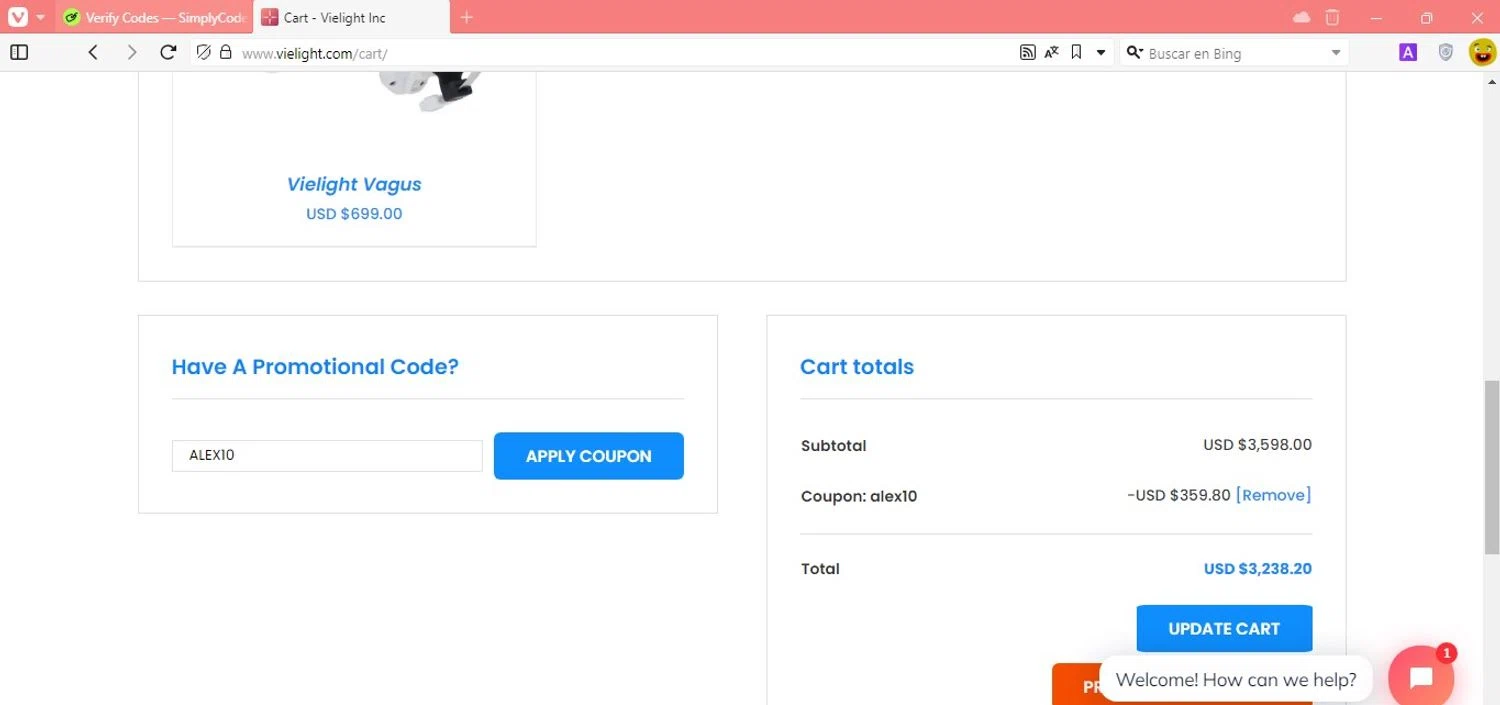Go back to previous page
Viewport: 1500px width, 705px height.
point(93,52)
